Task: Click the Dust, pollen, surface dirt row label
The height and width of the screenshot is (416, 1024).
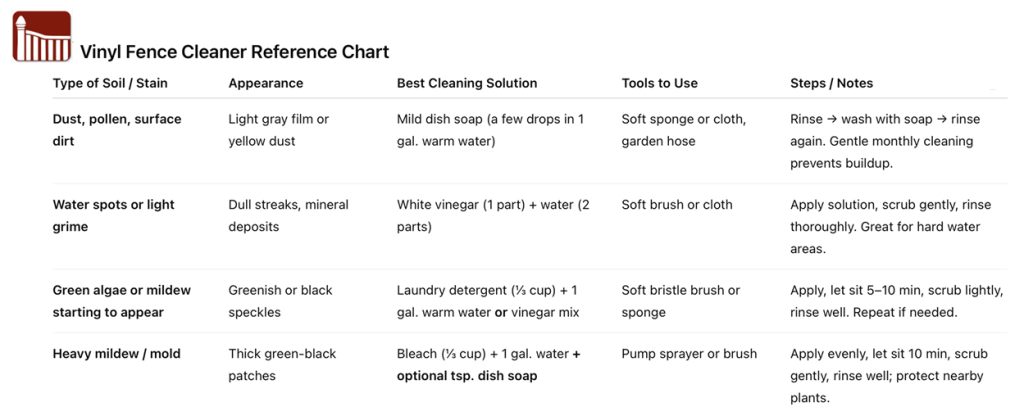Action: point(117,130)
